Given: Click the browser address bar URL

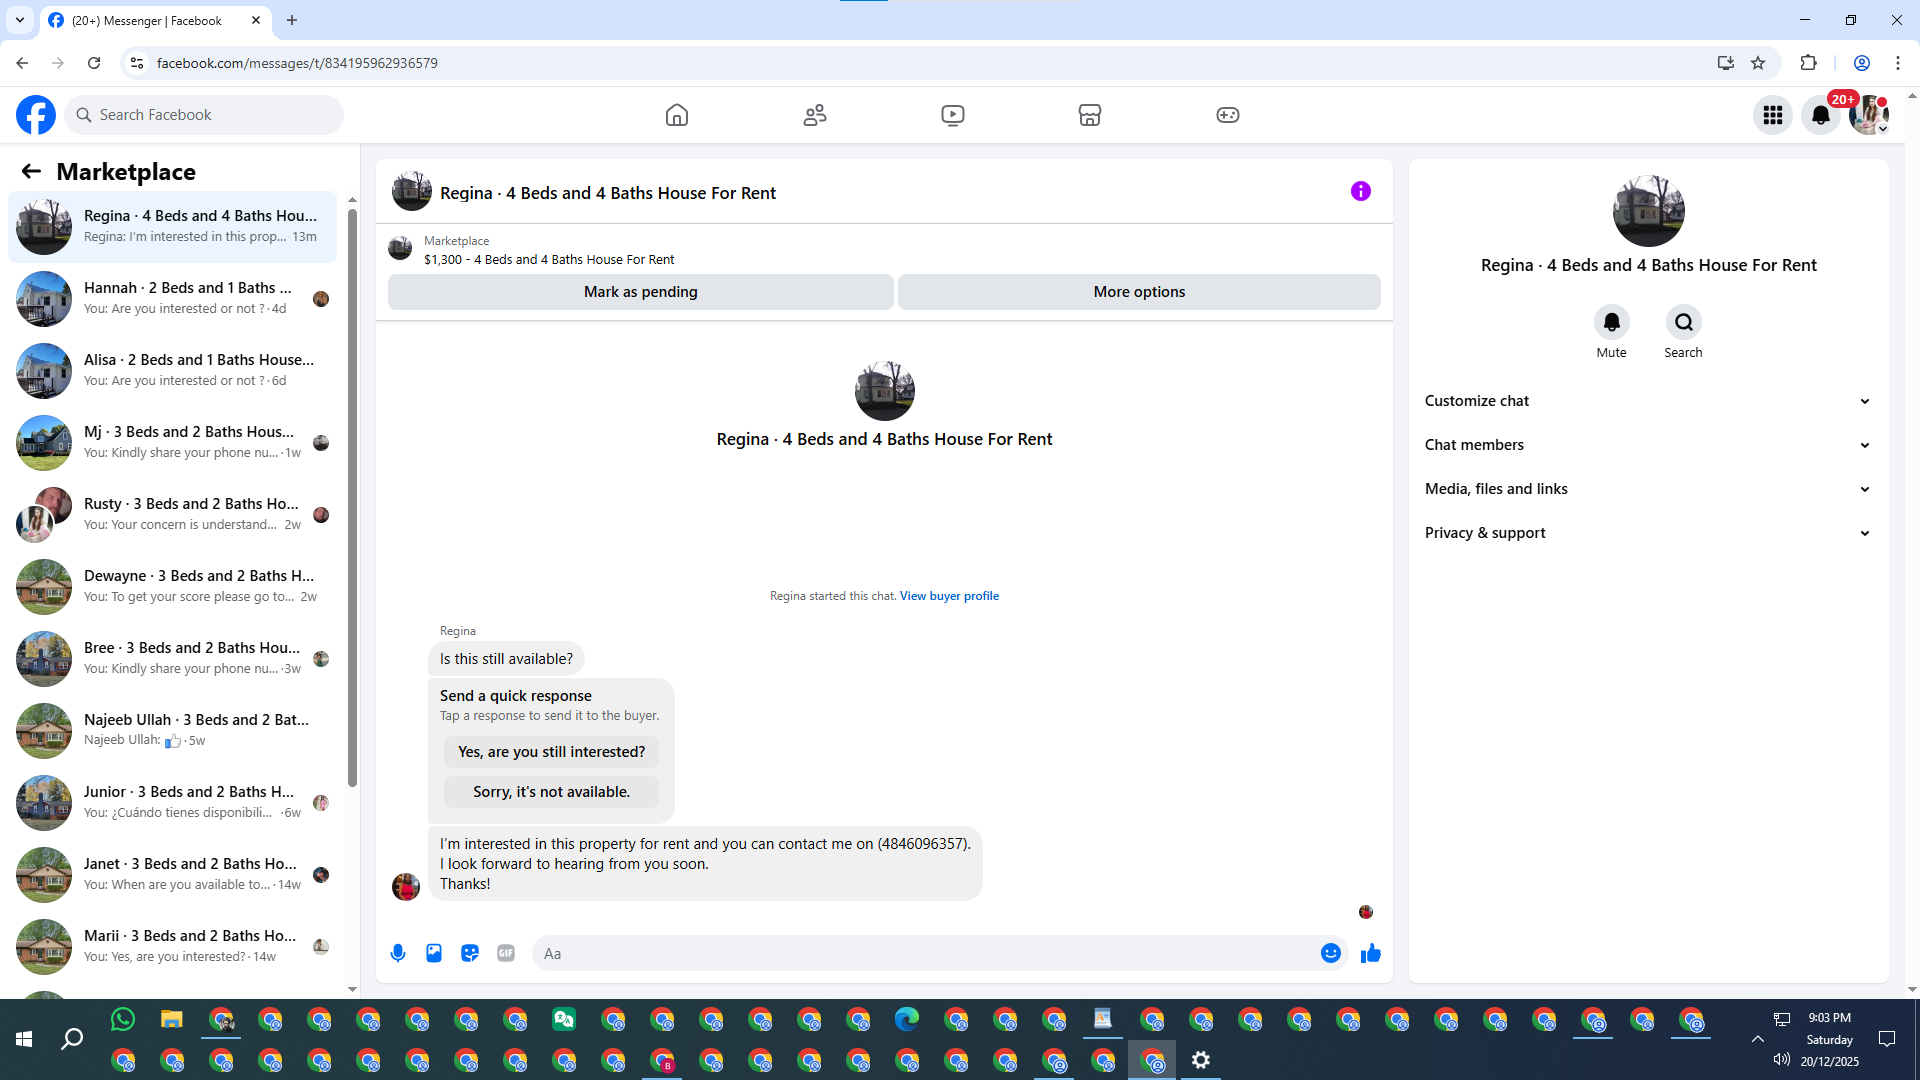Looking at the screenshot, I should 297,63.
